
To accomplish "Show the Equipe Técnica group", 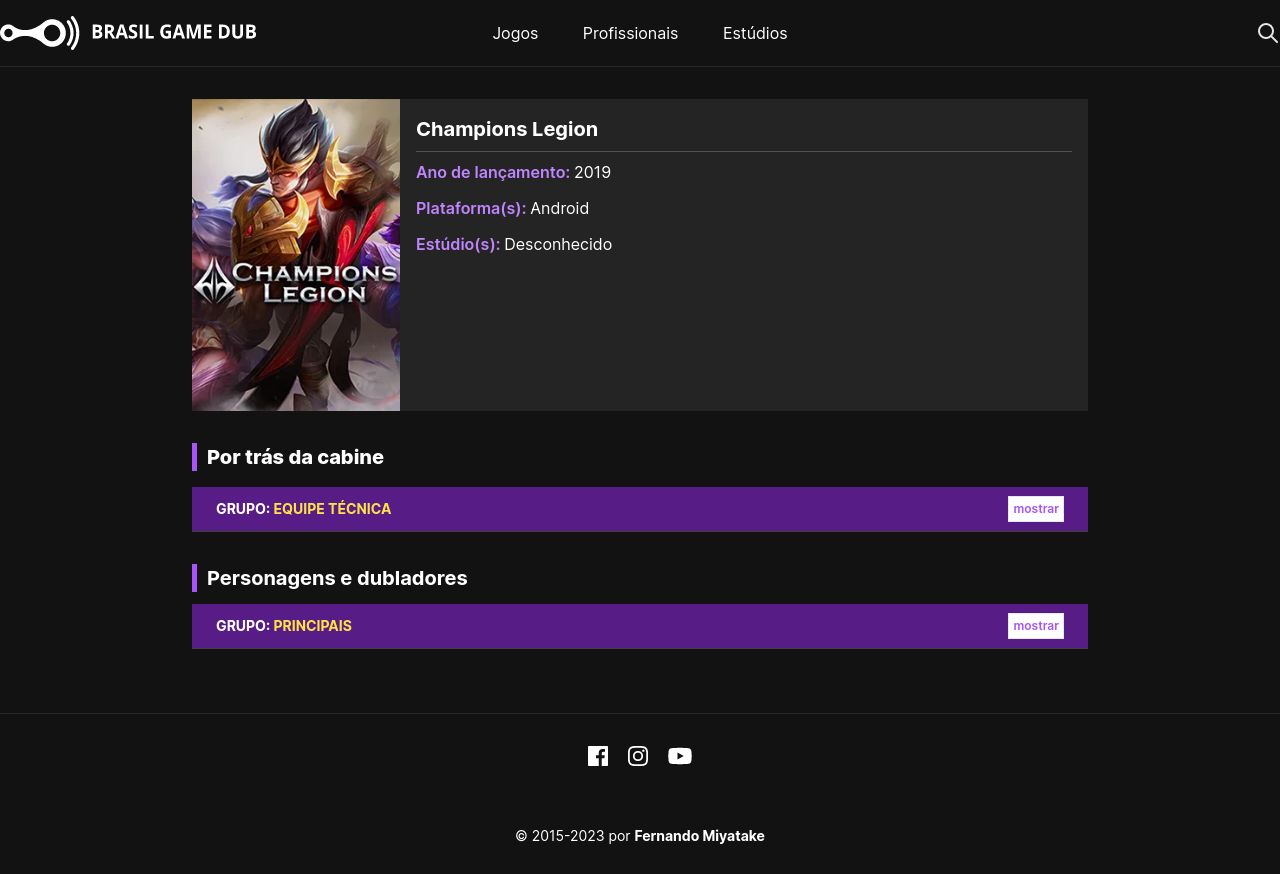I will click(1035, 509).
